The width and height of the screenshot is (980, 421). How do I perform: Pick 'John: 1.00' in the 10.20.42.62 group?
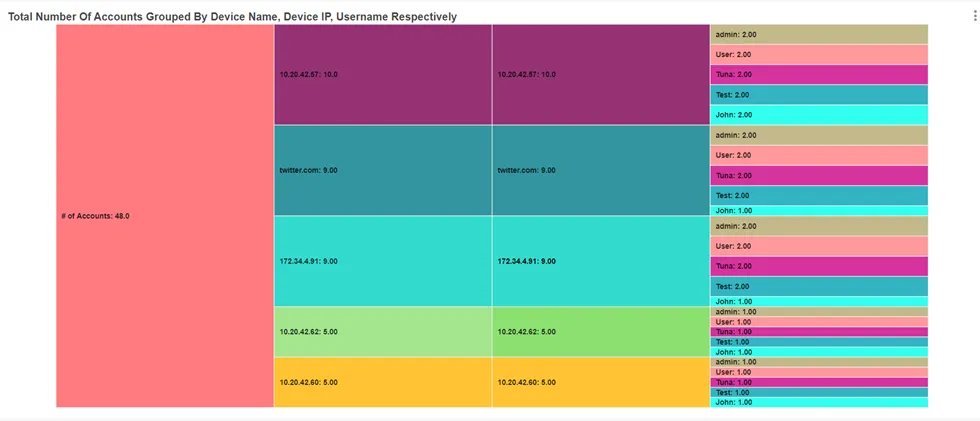819,352
